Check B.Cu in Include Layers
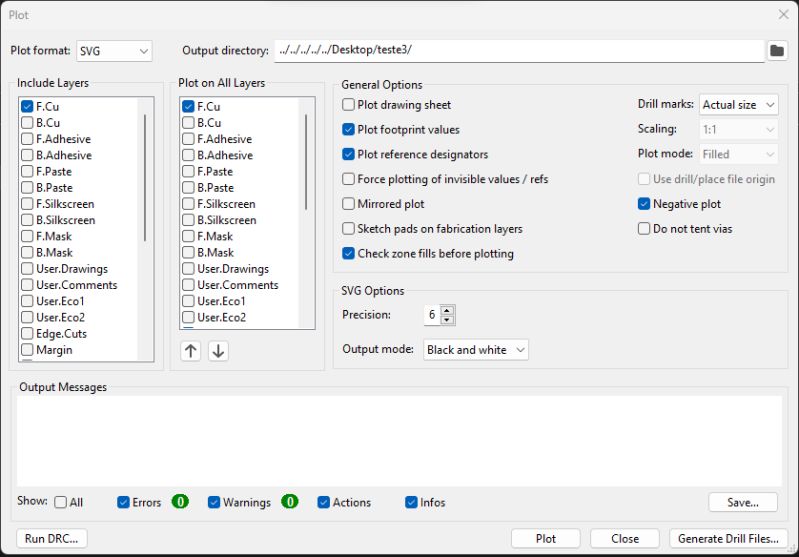799x557 pixels. [27, 123]
